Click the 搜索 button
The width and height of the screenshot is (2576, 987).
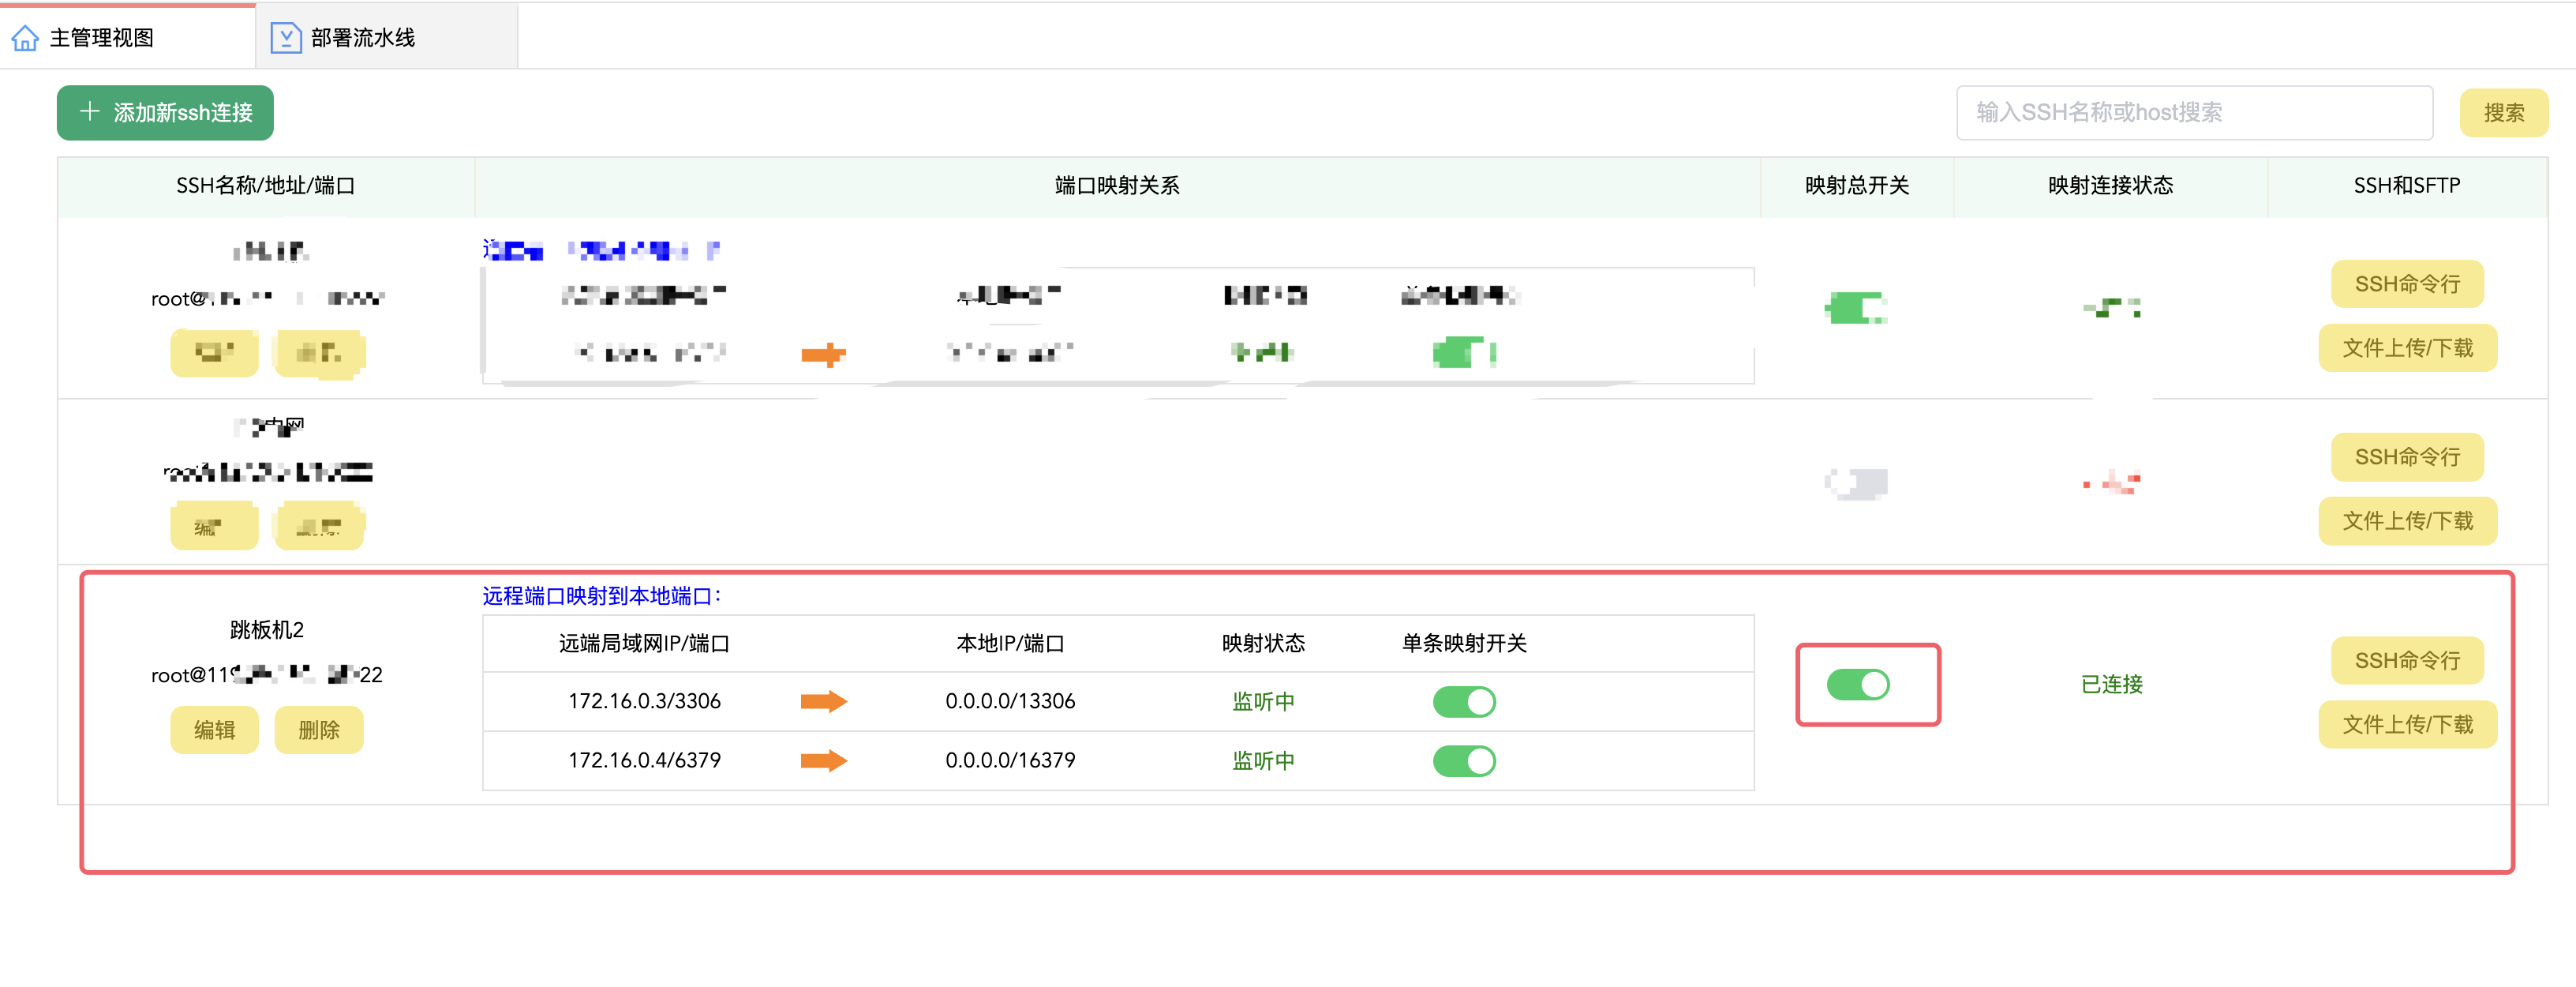tap(2503, 113)
